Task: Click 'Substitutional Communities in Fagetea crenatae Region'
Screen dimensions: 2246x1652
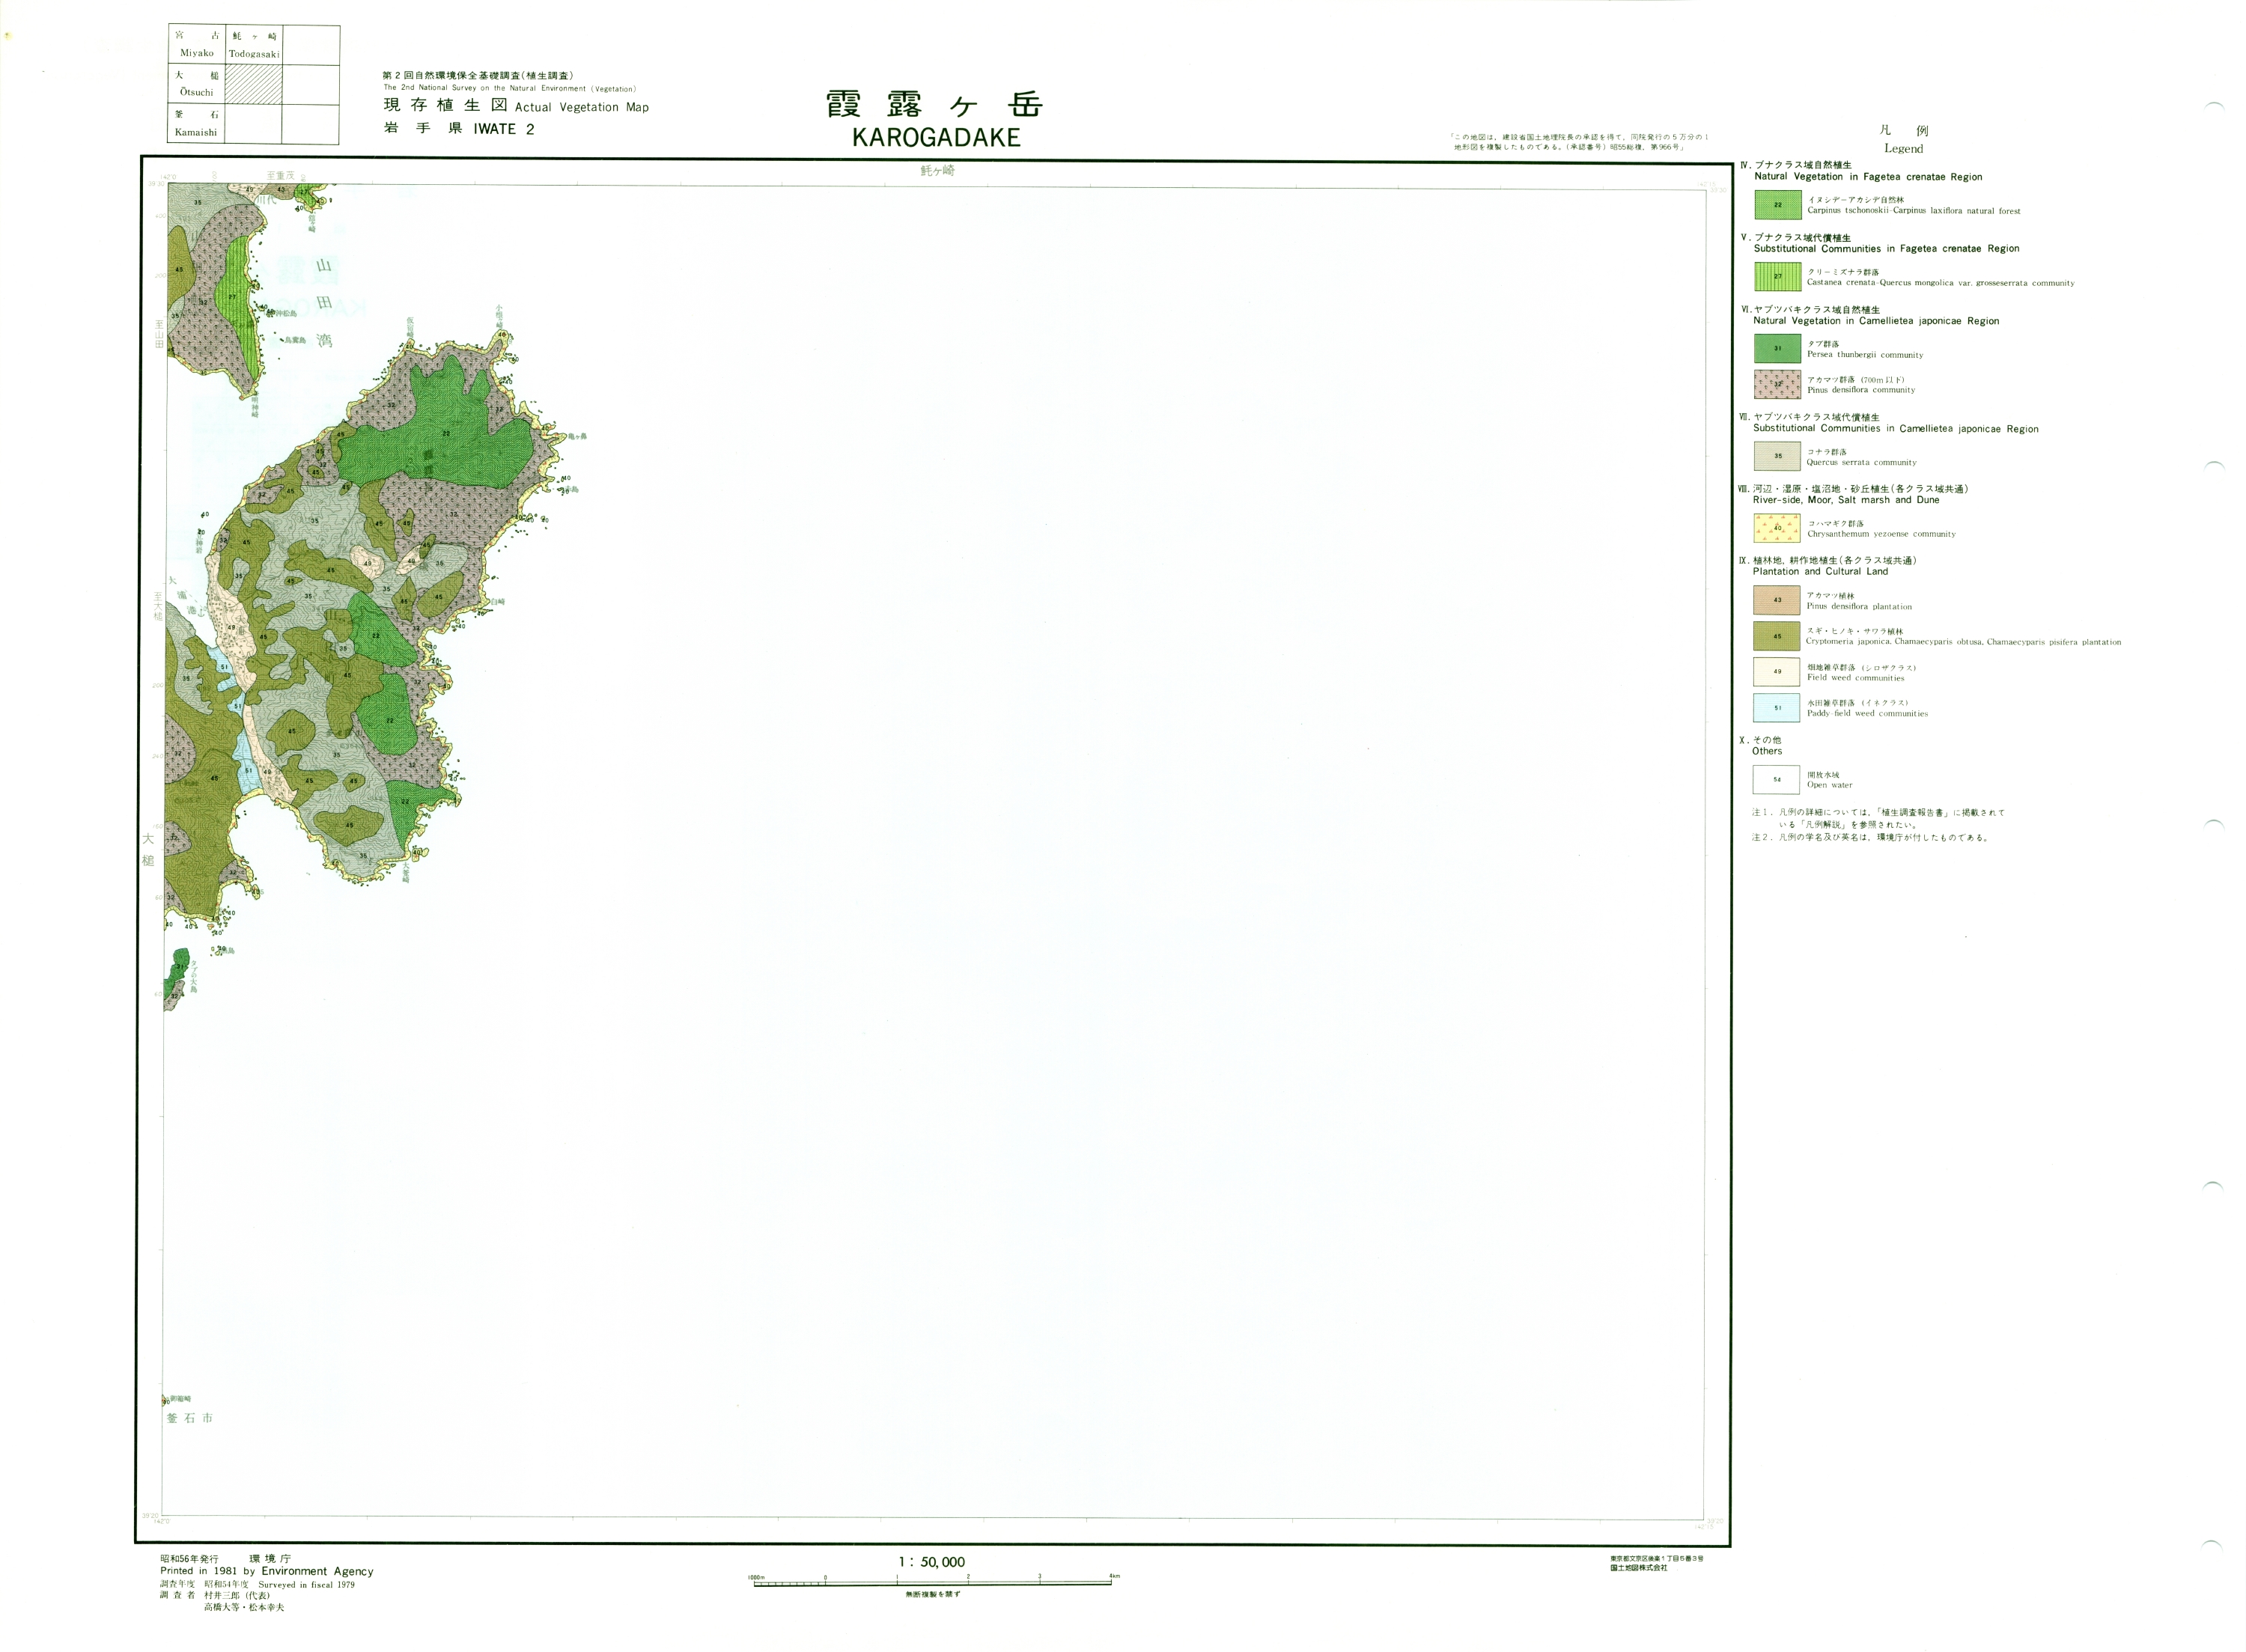Action: 1886,248
